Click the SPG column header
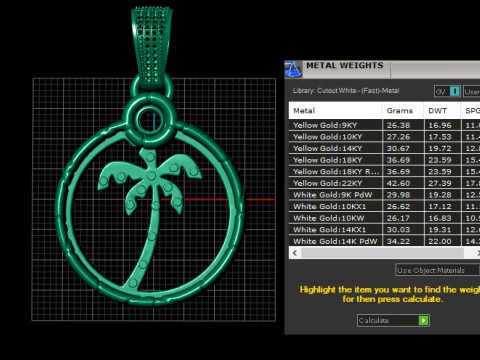 (x=471, y=111)
